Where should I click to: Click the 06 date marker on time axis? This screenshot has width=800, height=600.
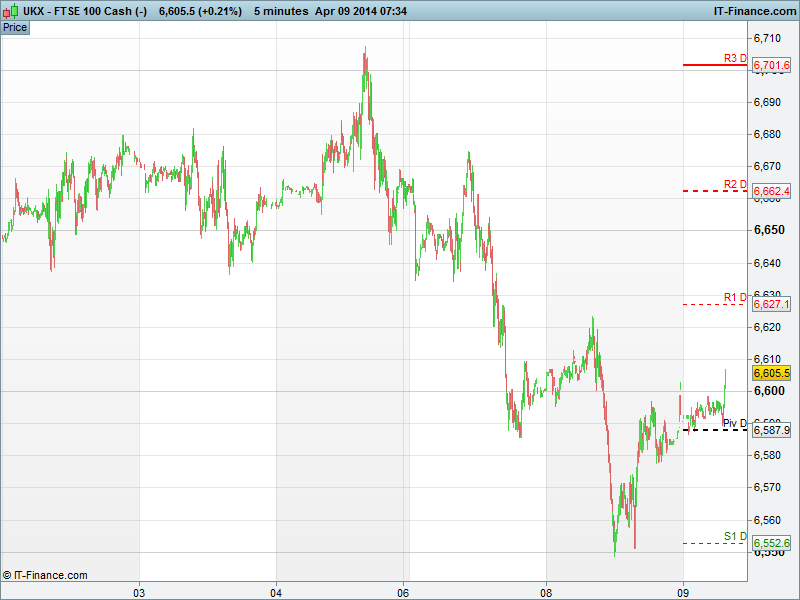(x=403, y=591)
